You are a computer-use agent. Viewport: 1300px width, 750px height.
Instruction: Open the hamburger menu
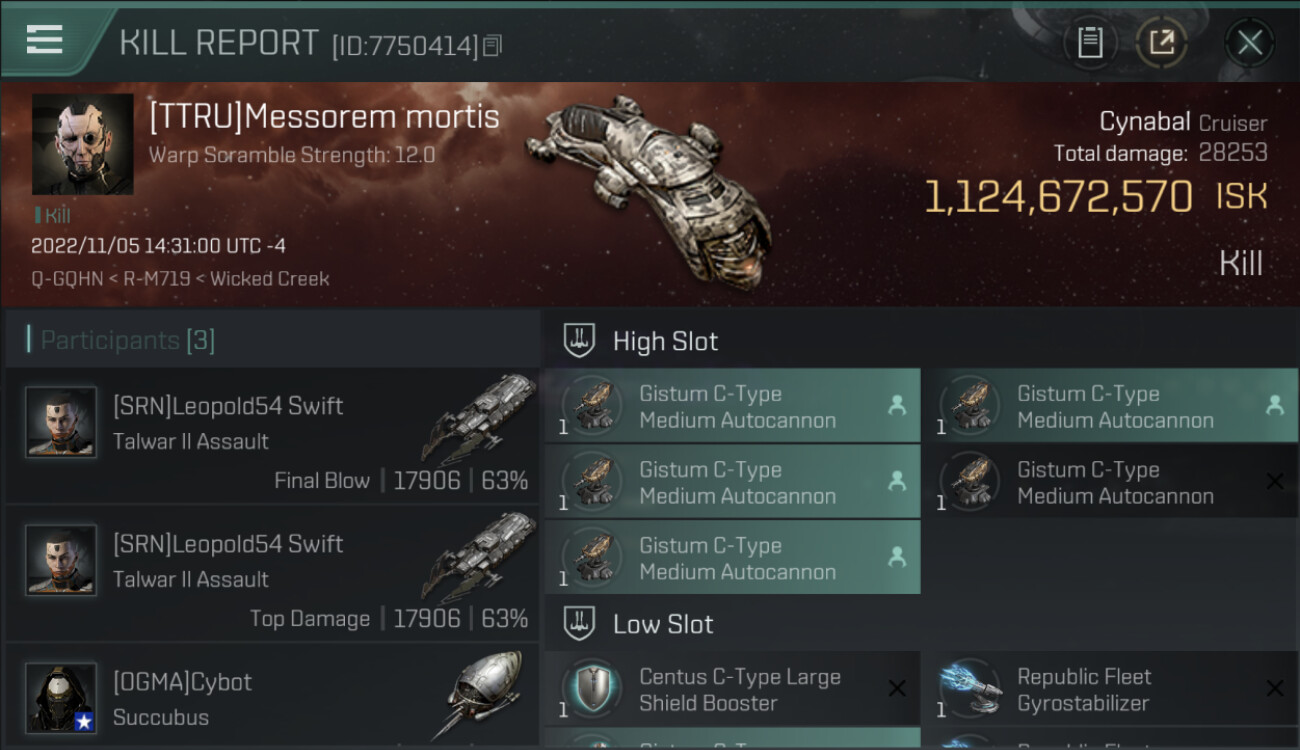pos(44,39)
